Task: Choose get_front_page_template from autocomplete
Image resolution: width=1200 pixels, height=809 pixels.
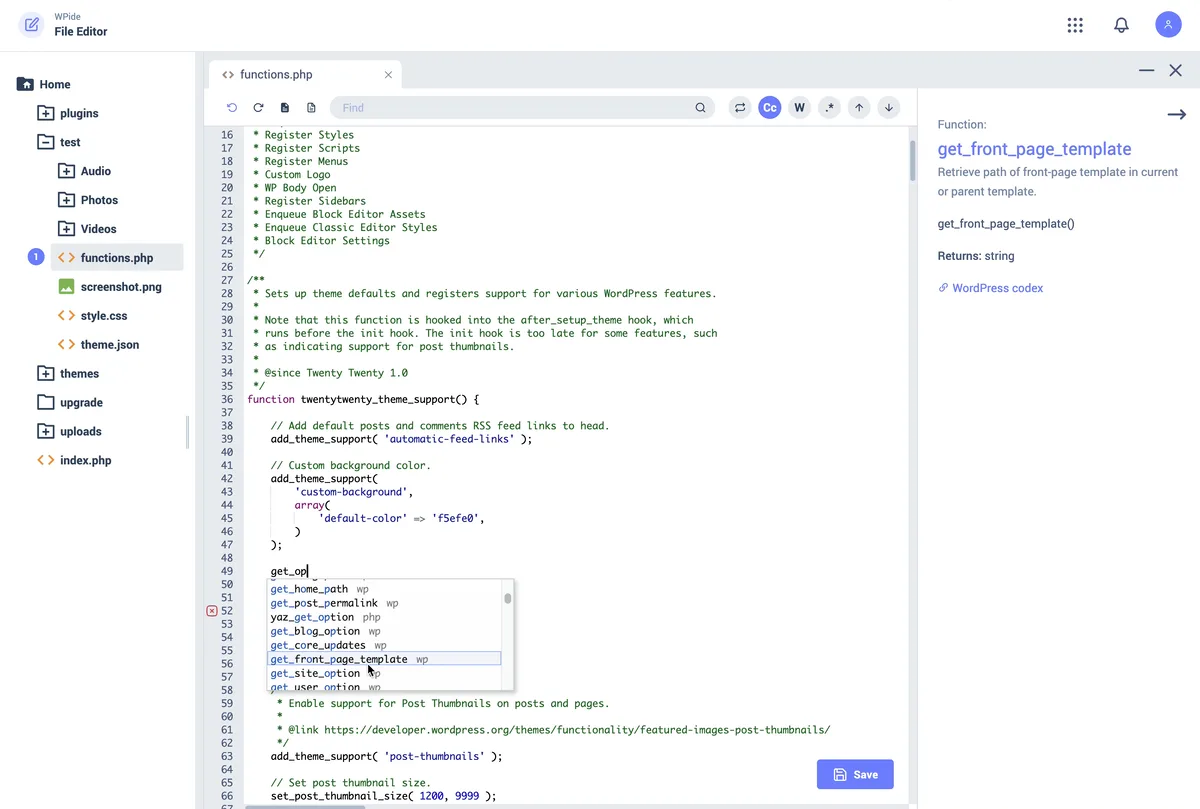Action: (x=385, y=659)
